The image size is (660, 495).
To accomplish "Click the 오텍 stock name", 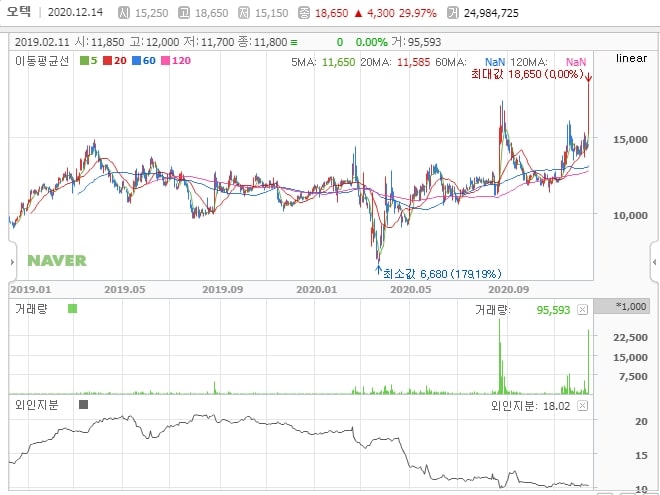I will point(19,12).
